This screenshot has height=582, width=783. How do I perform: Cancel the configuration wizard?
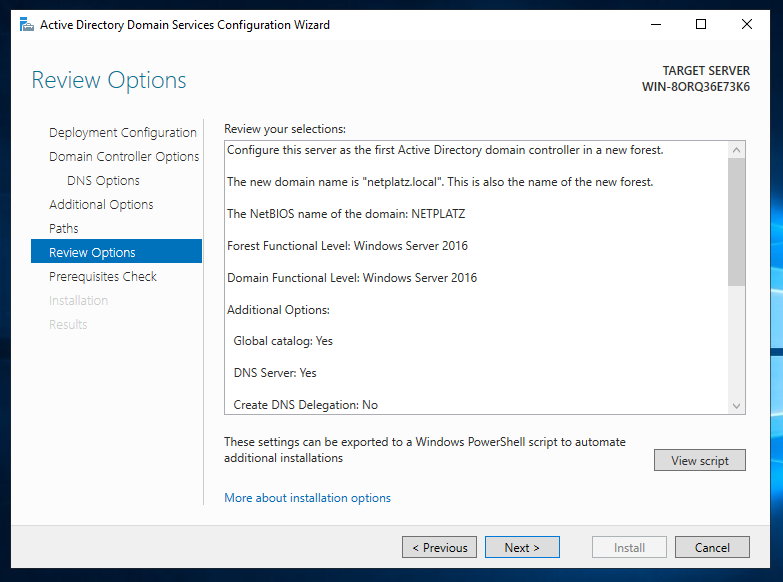712,547
